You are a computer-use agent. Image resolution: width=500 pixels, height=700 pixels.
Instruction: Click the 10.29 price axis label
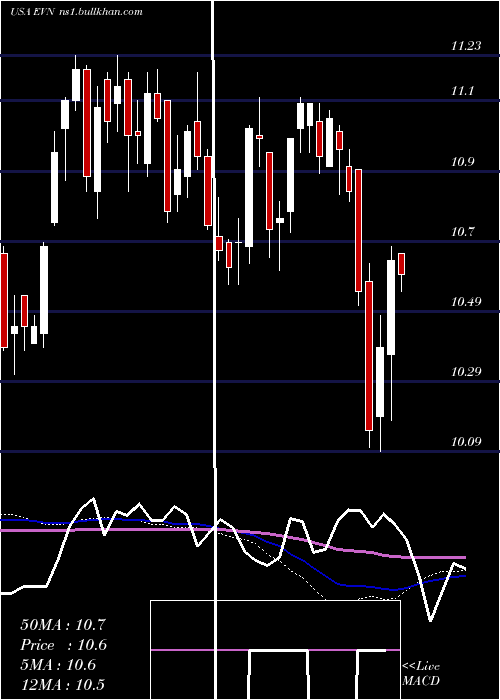(466, 371)
